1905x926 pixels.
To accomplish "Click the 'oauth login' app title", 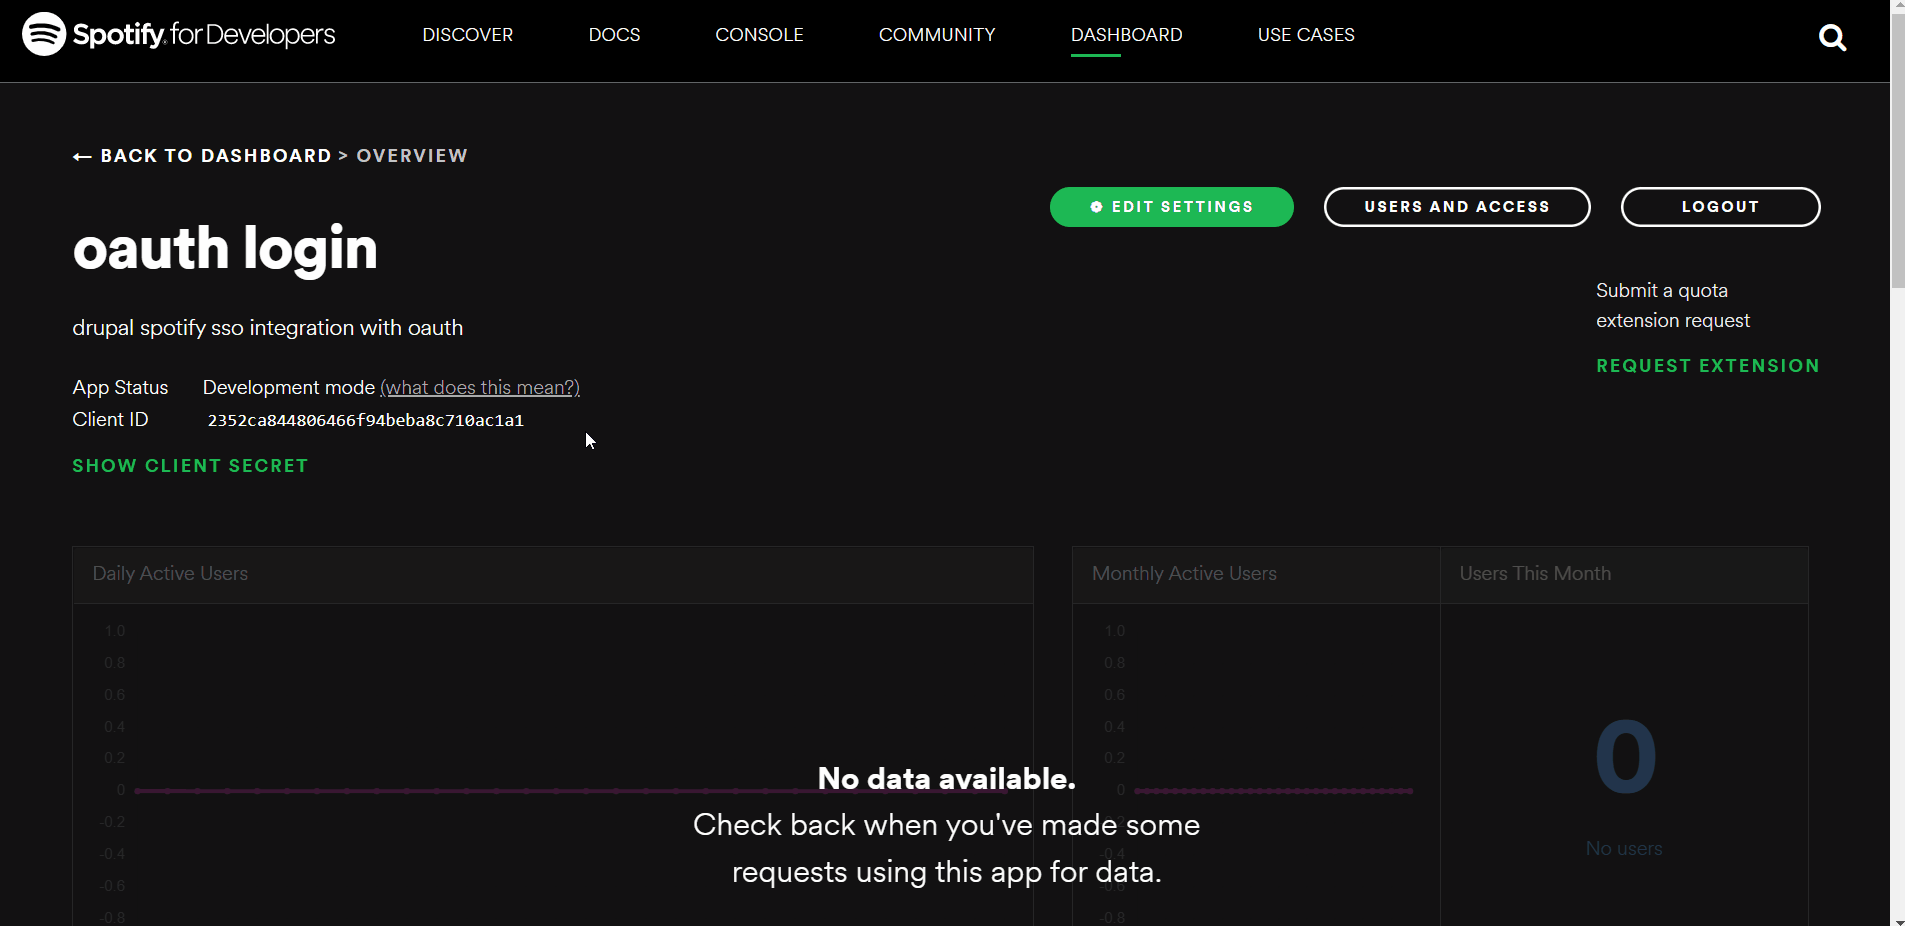I will [225, 248].
